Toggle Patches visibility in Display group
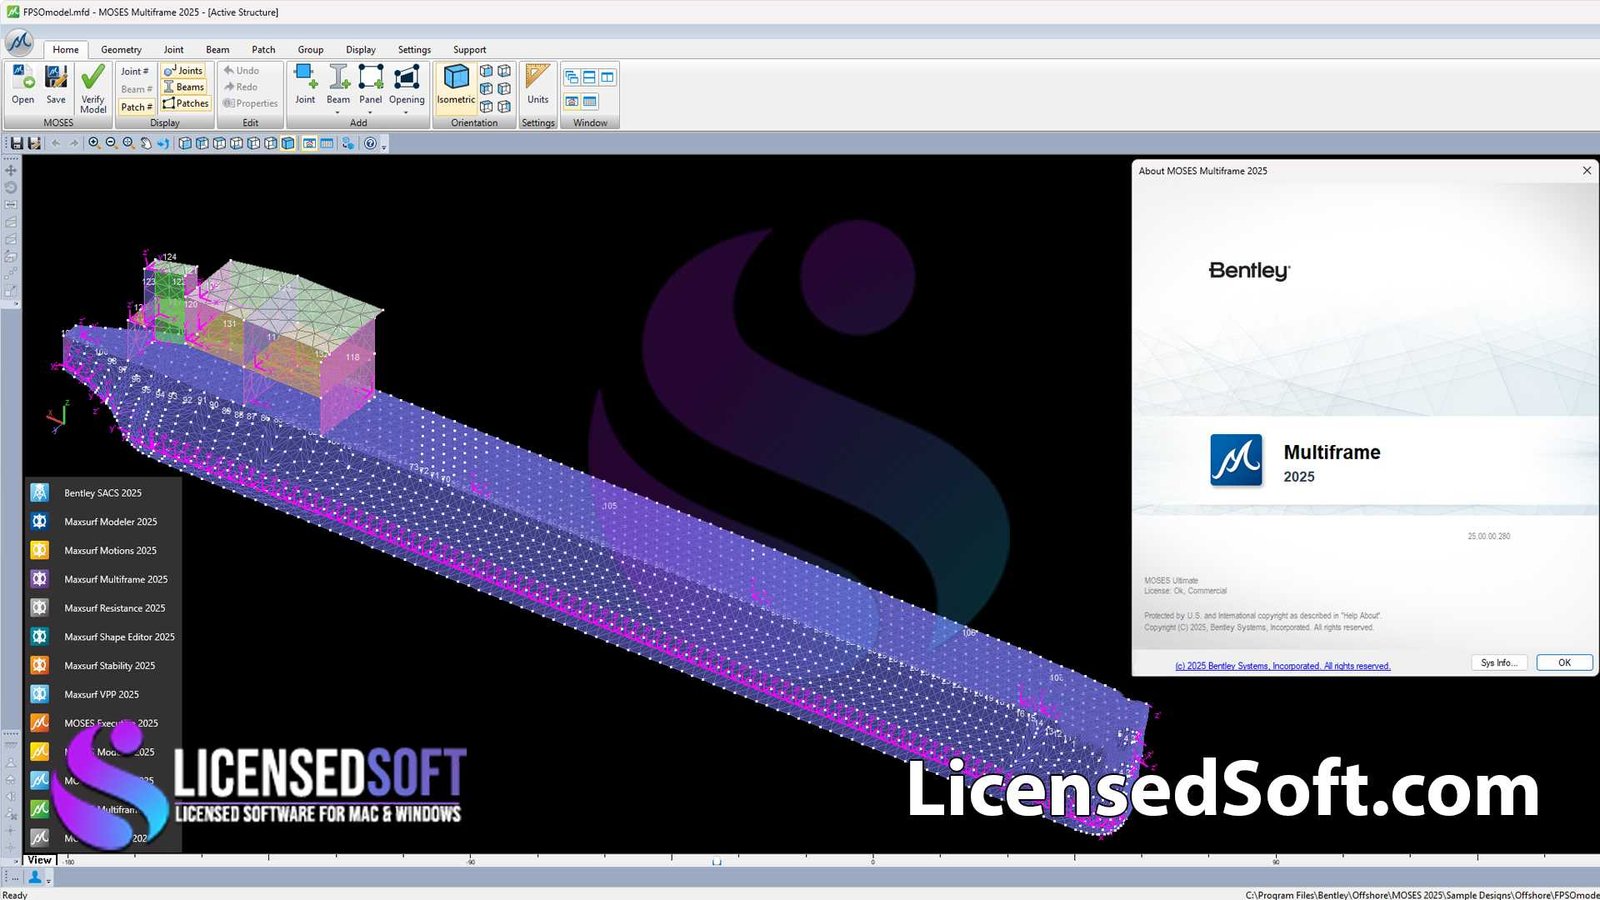 (186, 103)
